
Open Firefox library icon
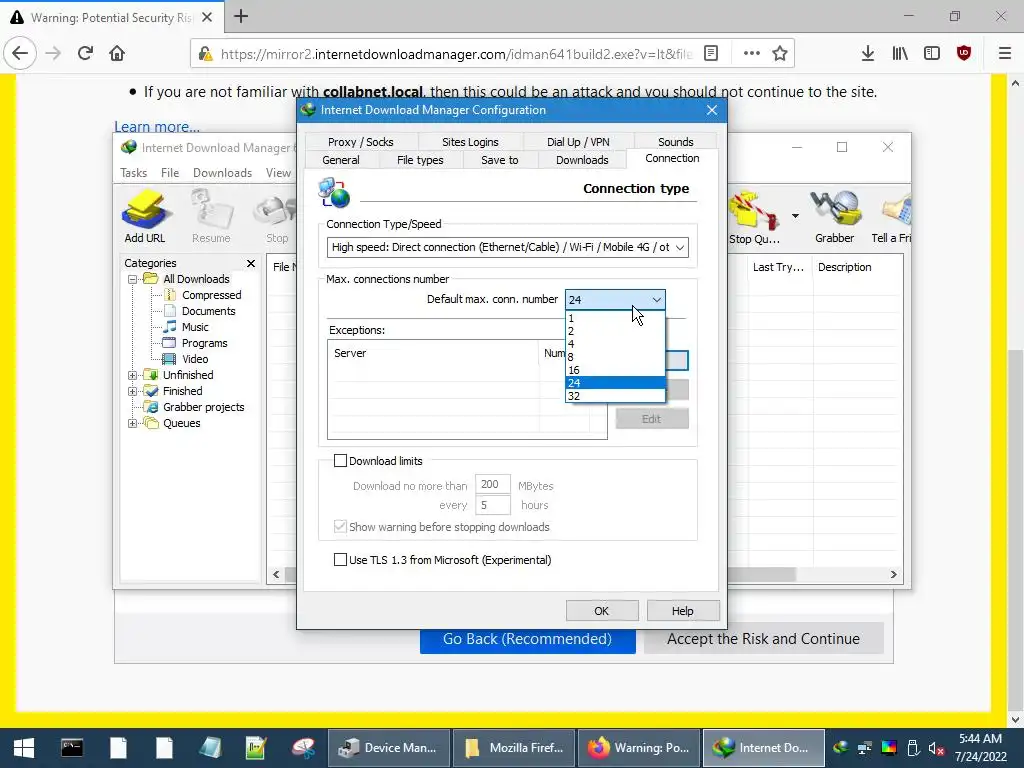[x=900, y=53]
